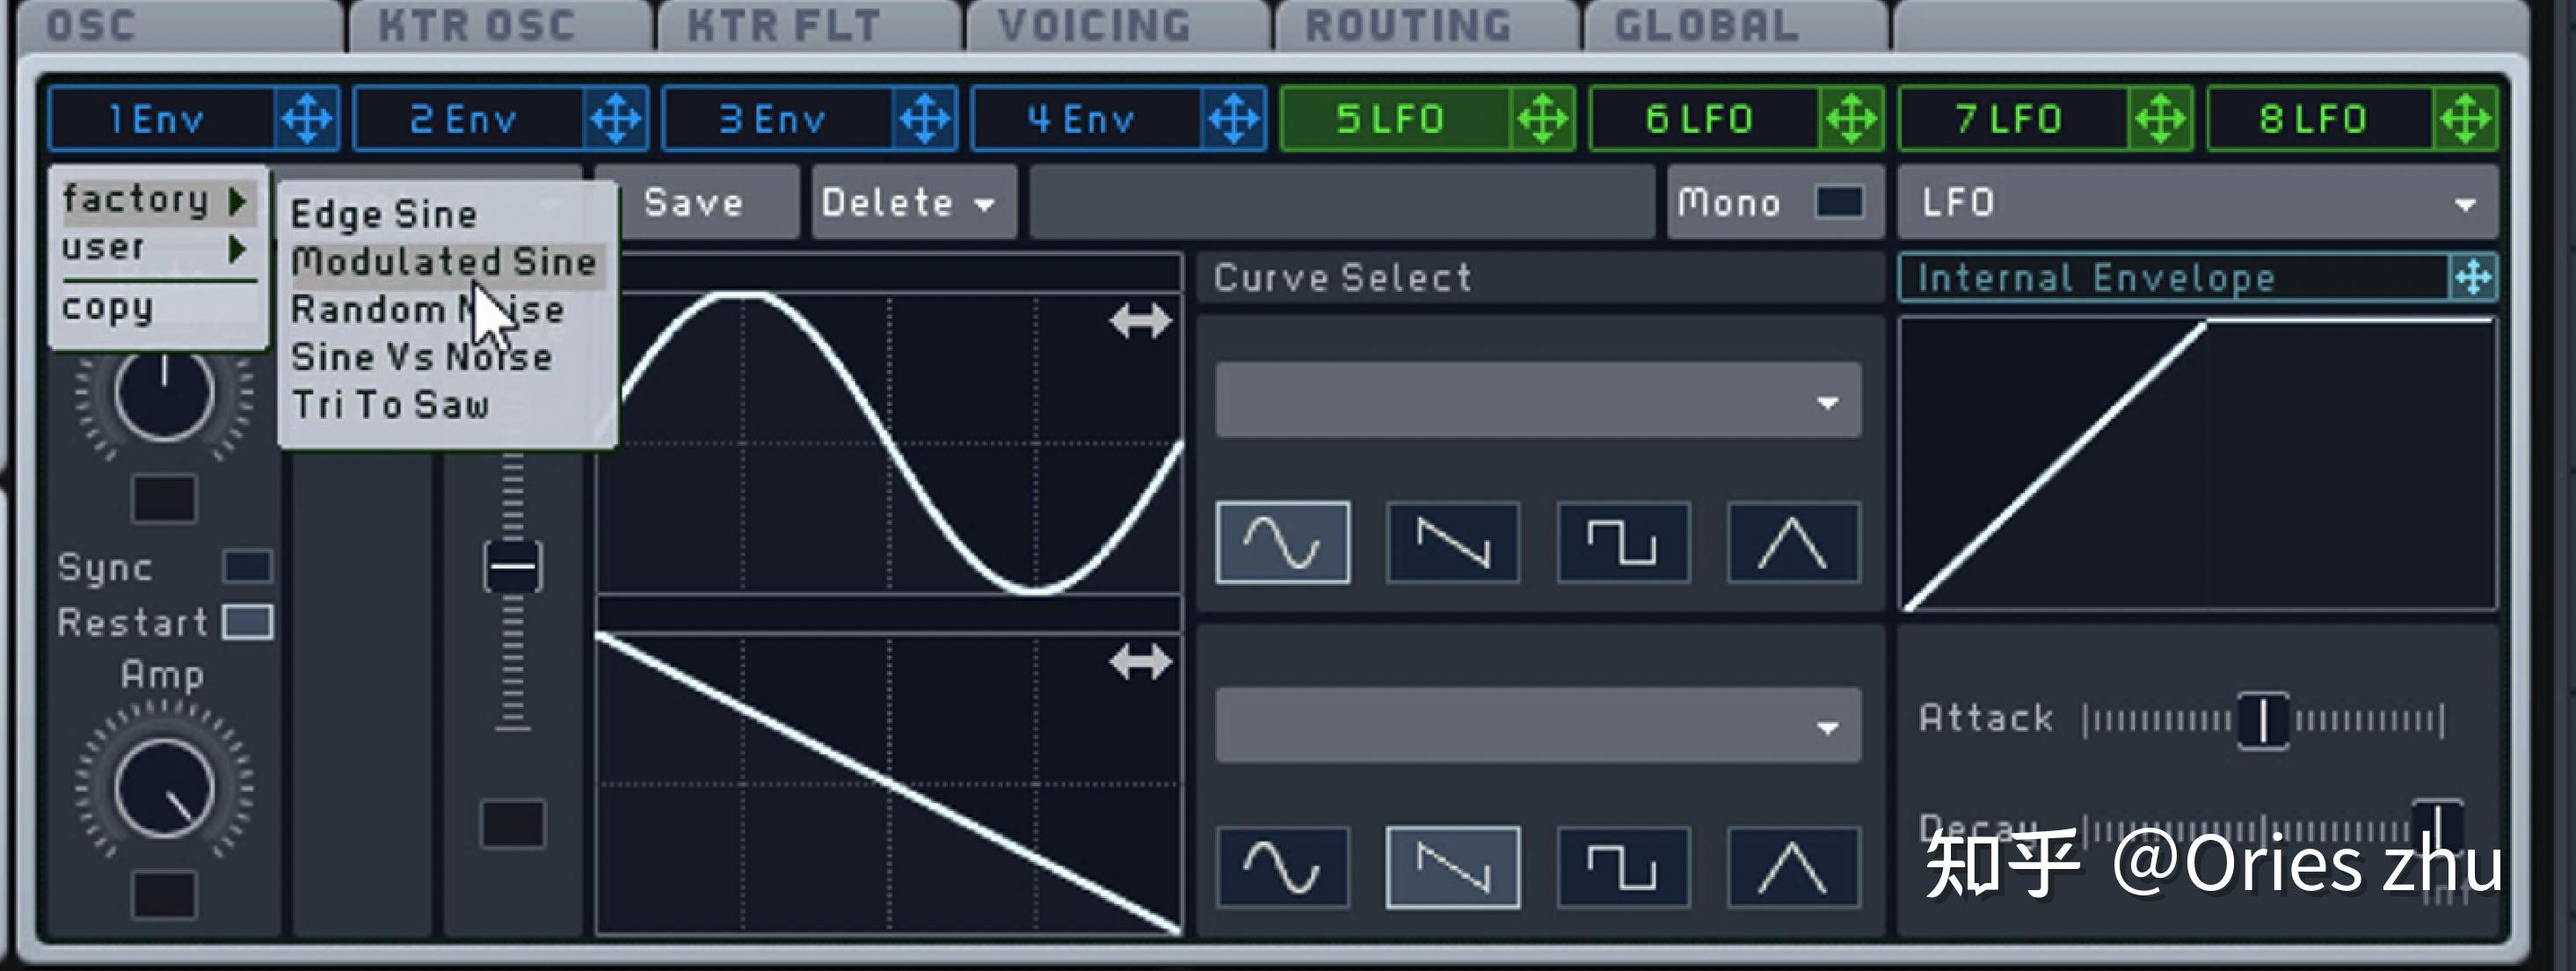Click the horizontal stretch arrows on the waveform display
Viewport: 2576px width, 971px height.
coord(1140,320)
